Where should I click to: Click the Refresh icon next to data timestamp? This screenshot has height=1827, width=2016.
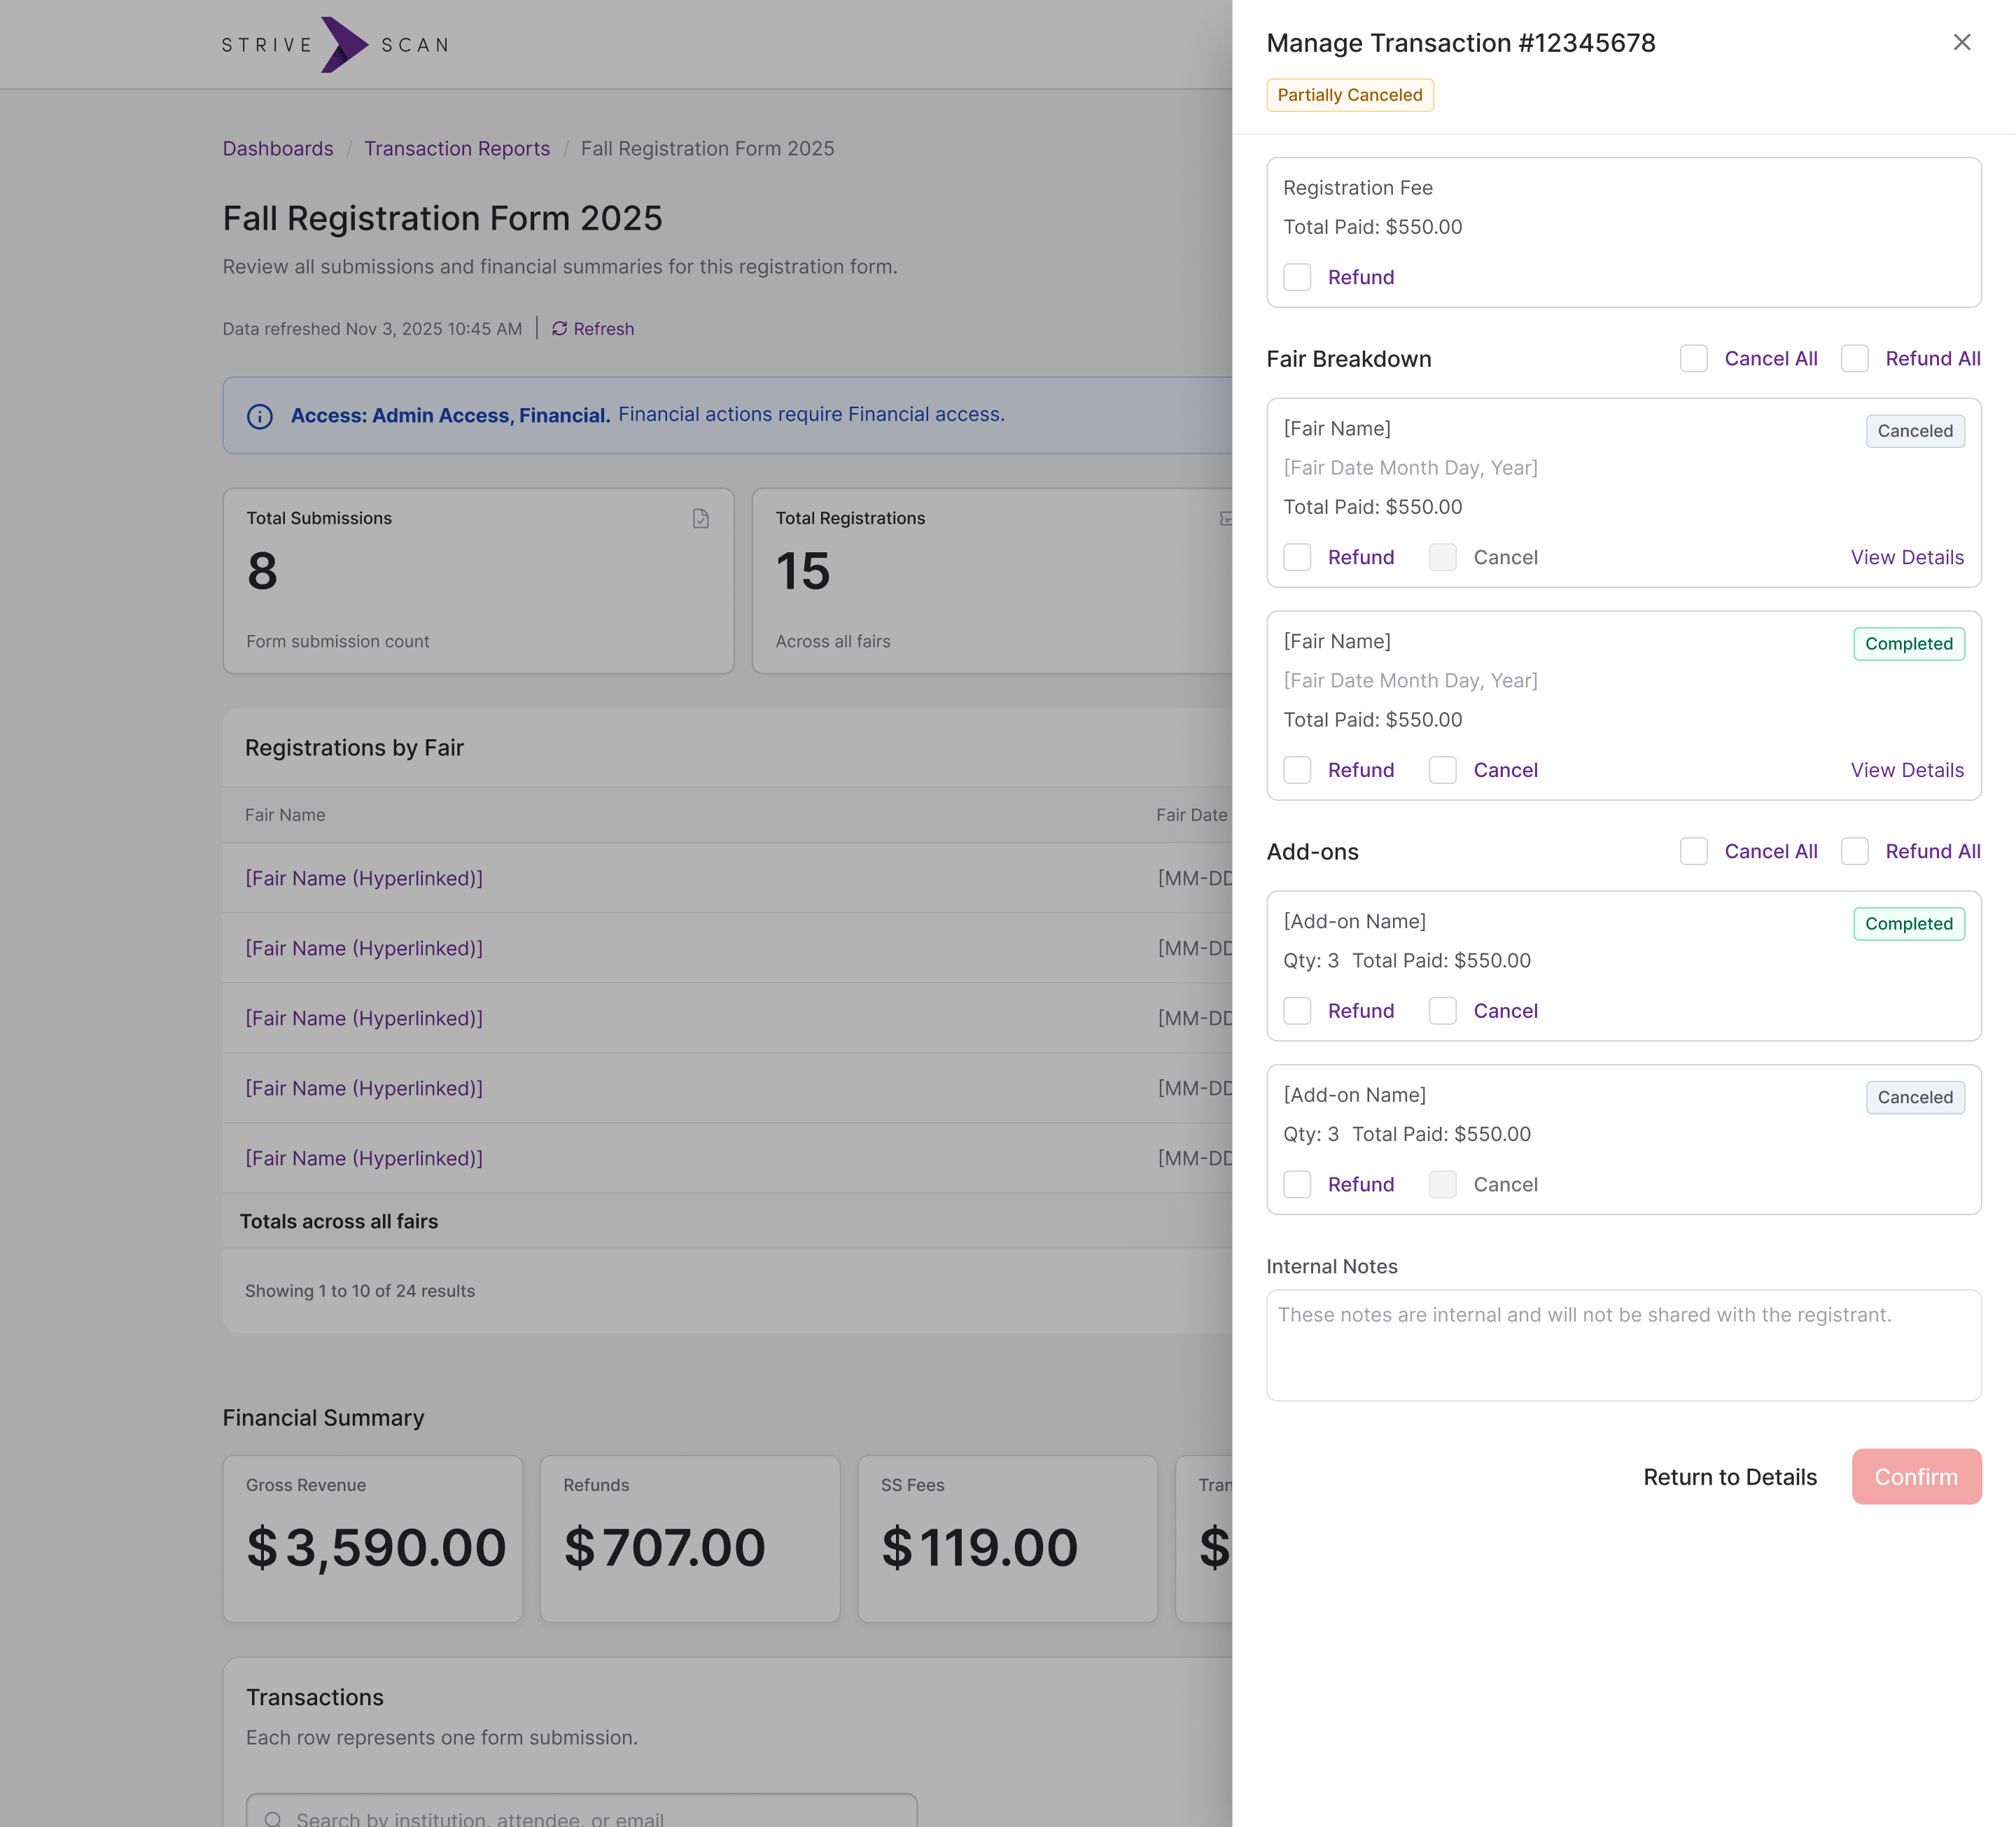[x=559, y=329]
